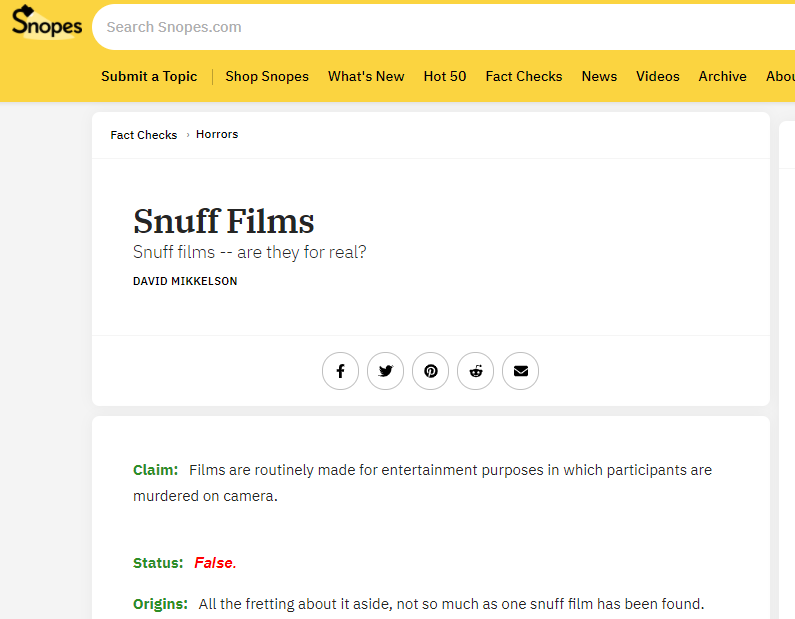Click the subtitle 'are they for real?'
This screenshot has width=795, height=619.
click(x=302, y=252)
